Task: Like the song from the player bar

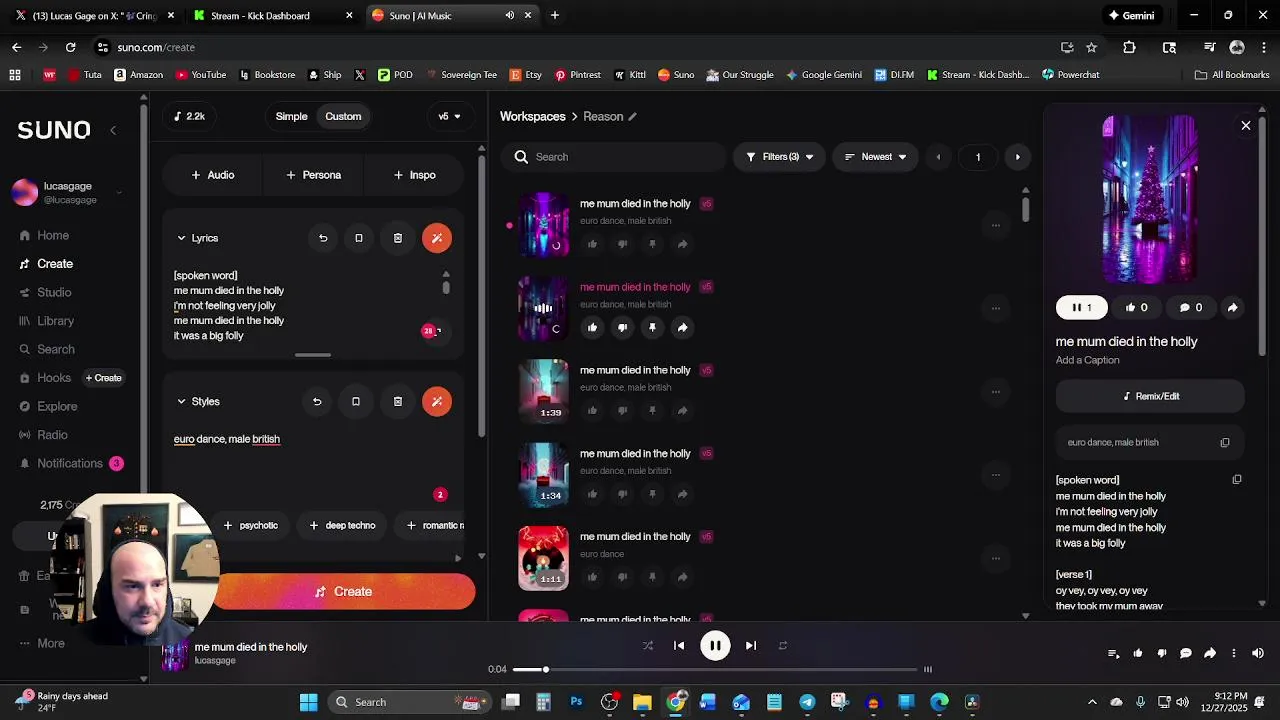Action: (x=1137, y=653)
